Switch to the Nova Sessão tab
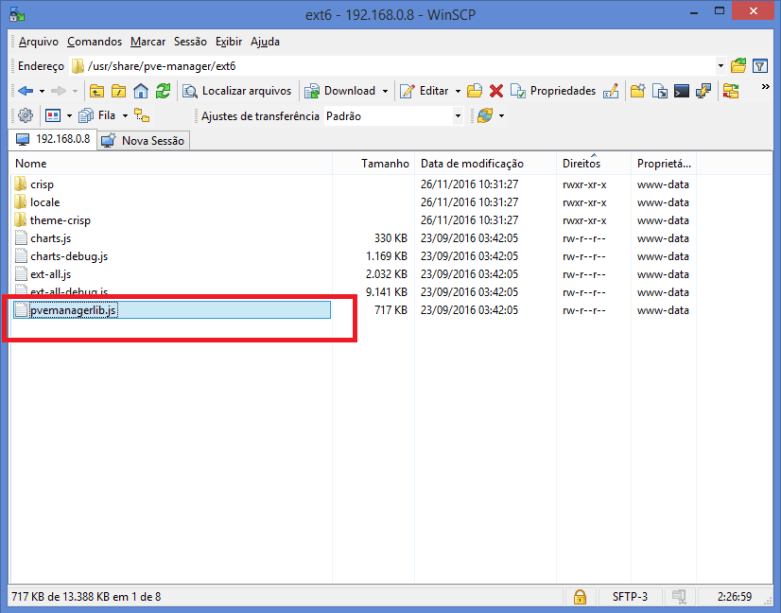Viewport: 781px width, 613px height. (x=145, y=141)
